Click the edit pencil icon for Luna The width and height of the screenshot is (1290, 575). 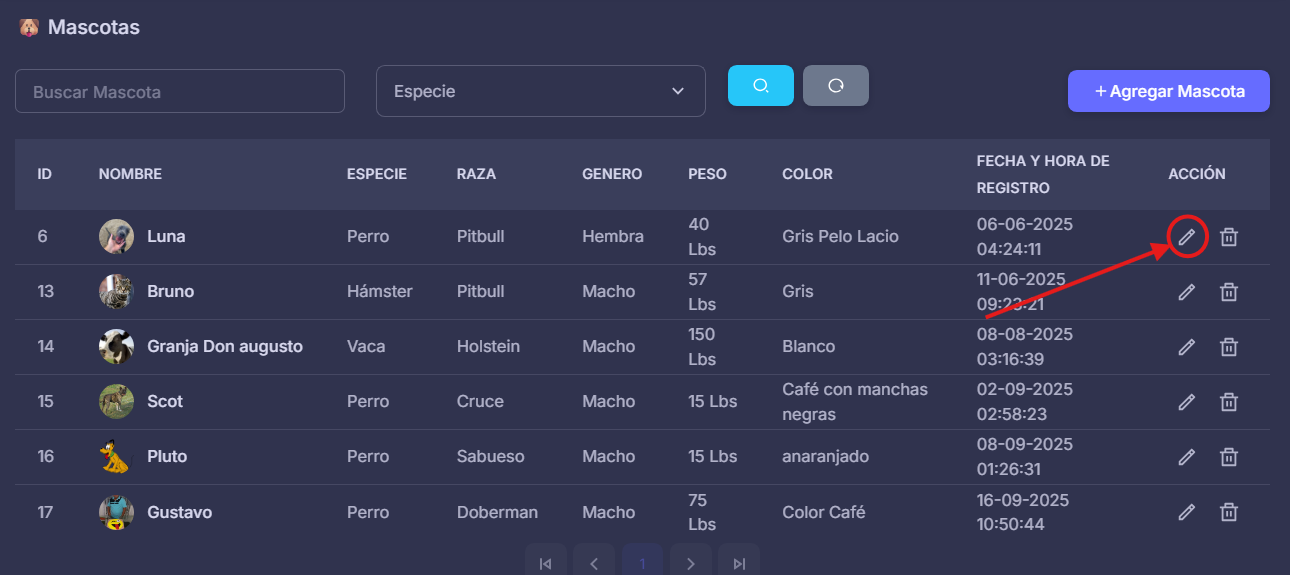tap(1186, 237)
